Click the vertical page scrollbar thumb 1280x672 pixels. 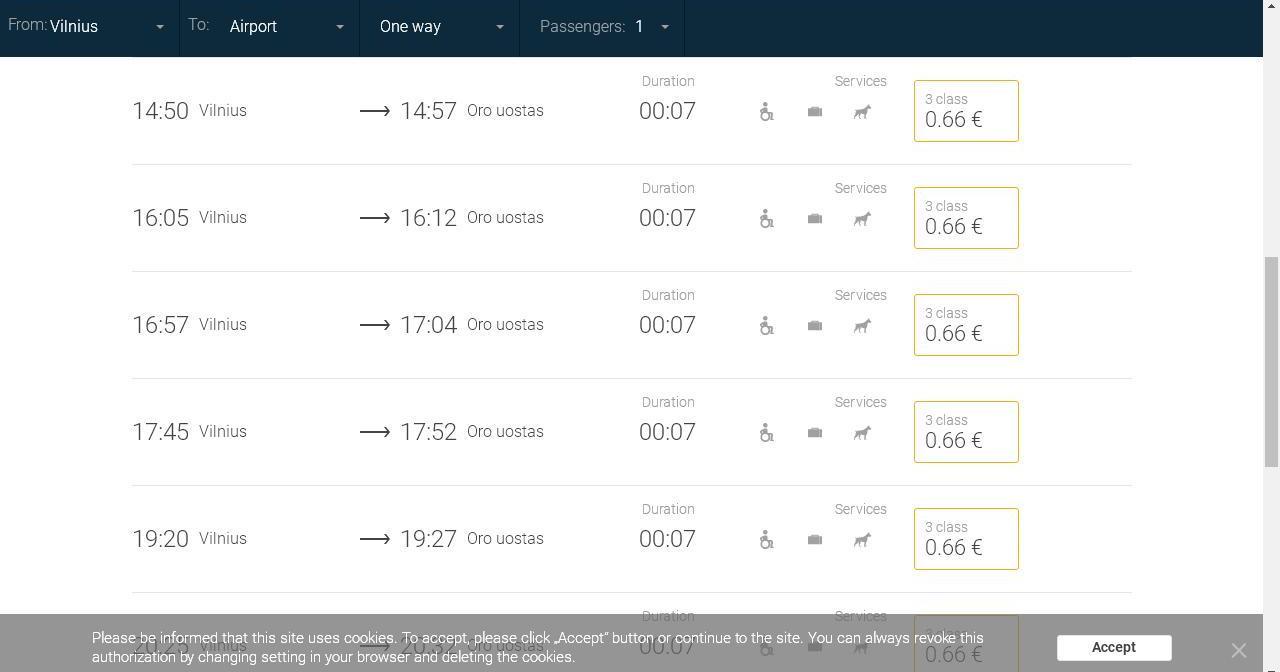tap(1271, 362)
